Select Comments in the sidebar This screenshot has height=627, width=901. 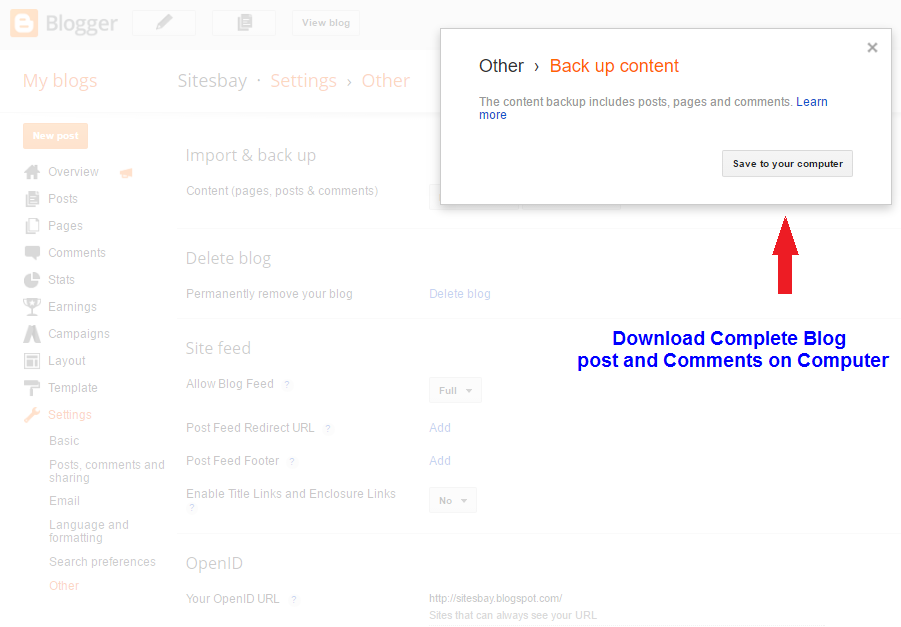pyautogui.click(x=77, y=253)
